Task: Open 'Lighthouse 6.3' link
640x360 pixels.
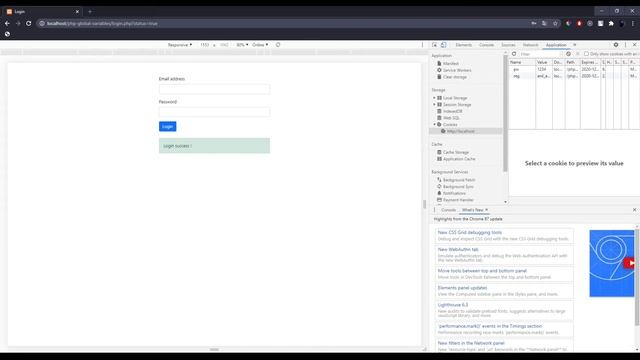Action: 453,305
